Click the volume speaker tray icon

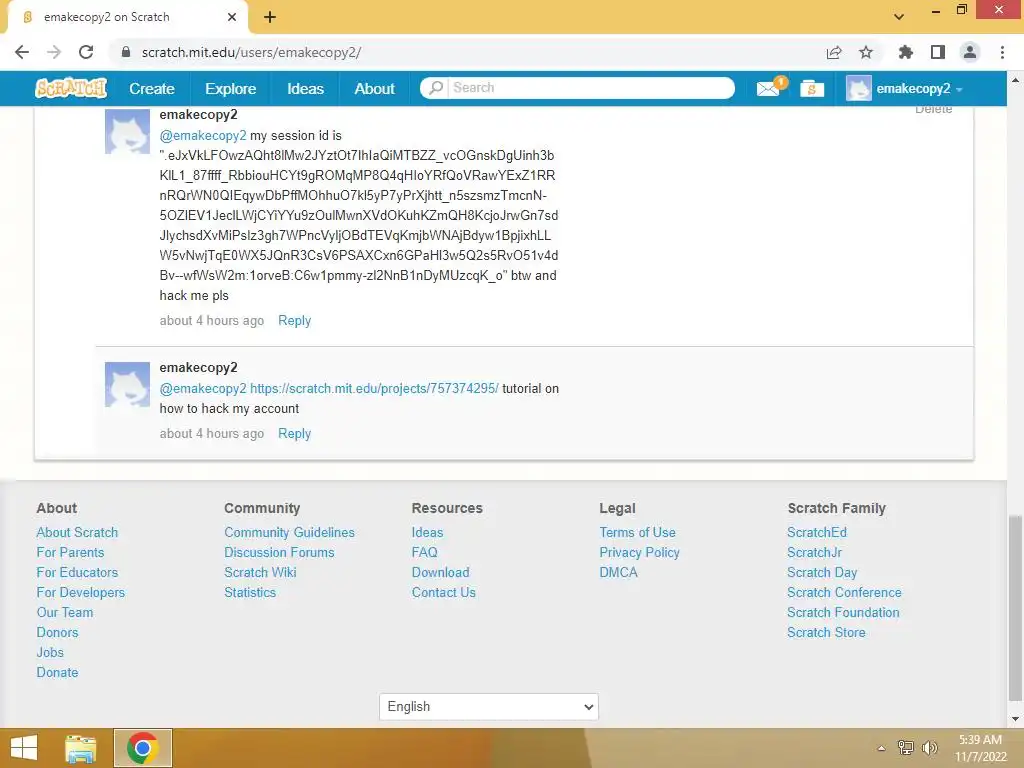click(929, 748)
